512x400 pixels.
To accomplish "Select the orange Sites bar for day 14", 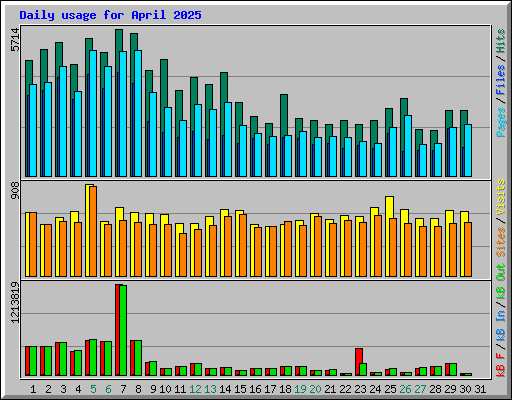I will [x=228, y=246].
